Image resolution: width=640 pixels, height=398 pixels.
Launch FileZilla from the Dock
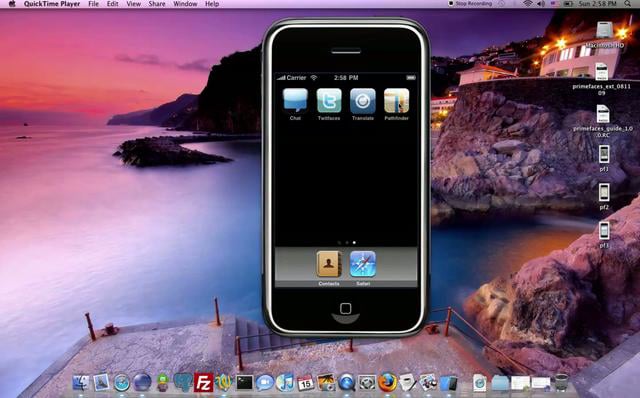(x=203, y=383)
